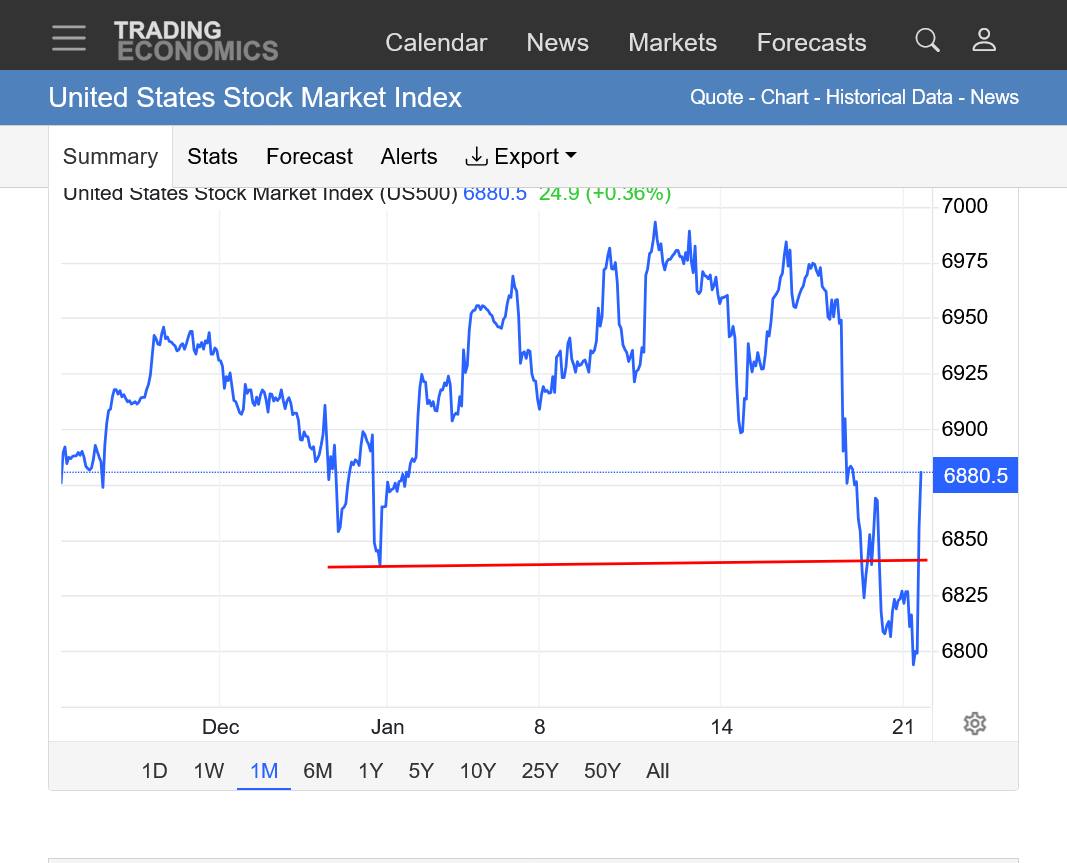Click the 6880.5 current price label
Screen dimensions: 1067x863
point(975,476)
